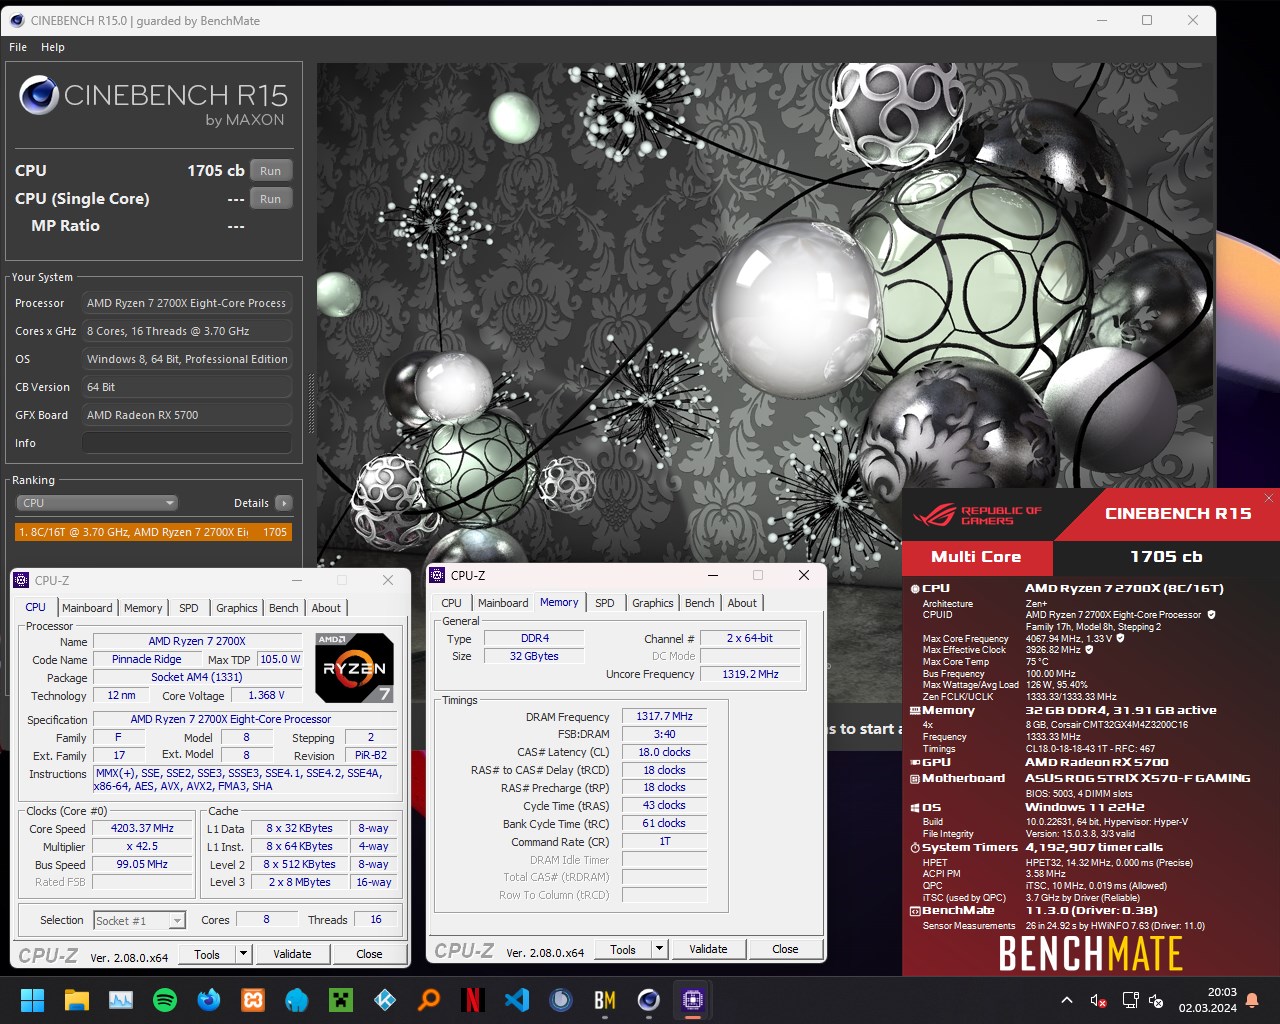Open BenchMate taskbar icon
Screen dimensions: 1280x1024
tap(605, 999)
